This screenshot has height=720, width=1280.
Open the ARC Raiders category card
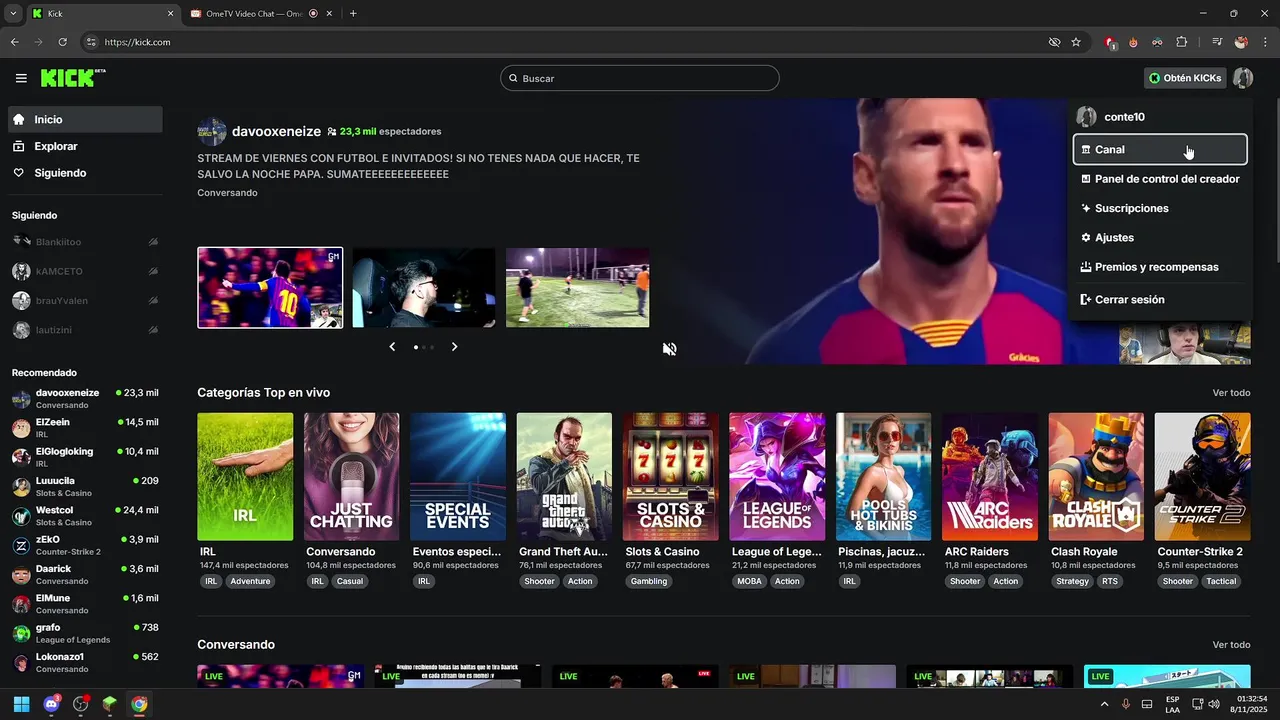pos(990,477)
